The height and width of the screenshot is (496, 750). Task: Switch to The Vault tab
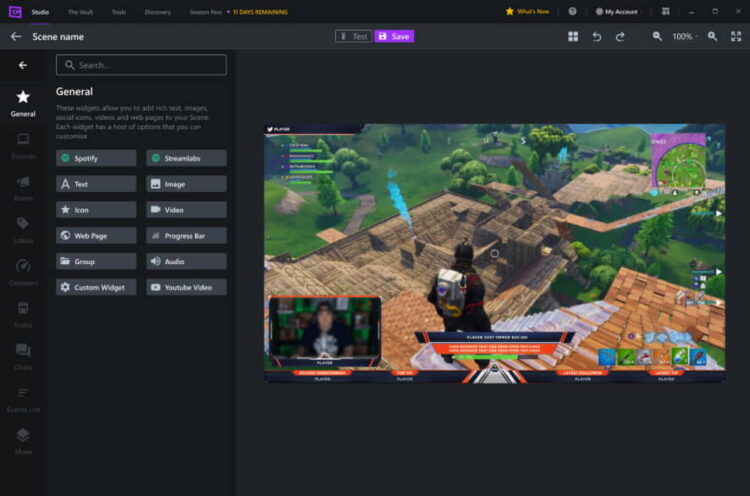pos(80,12)
